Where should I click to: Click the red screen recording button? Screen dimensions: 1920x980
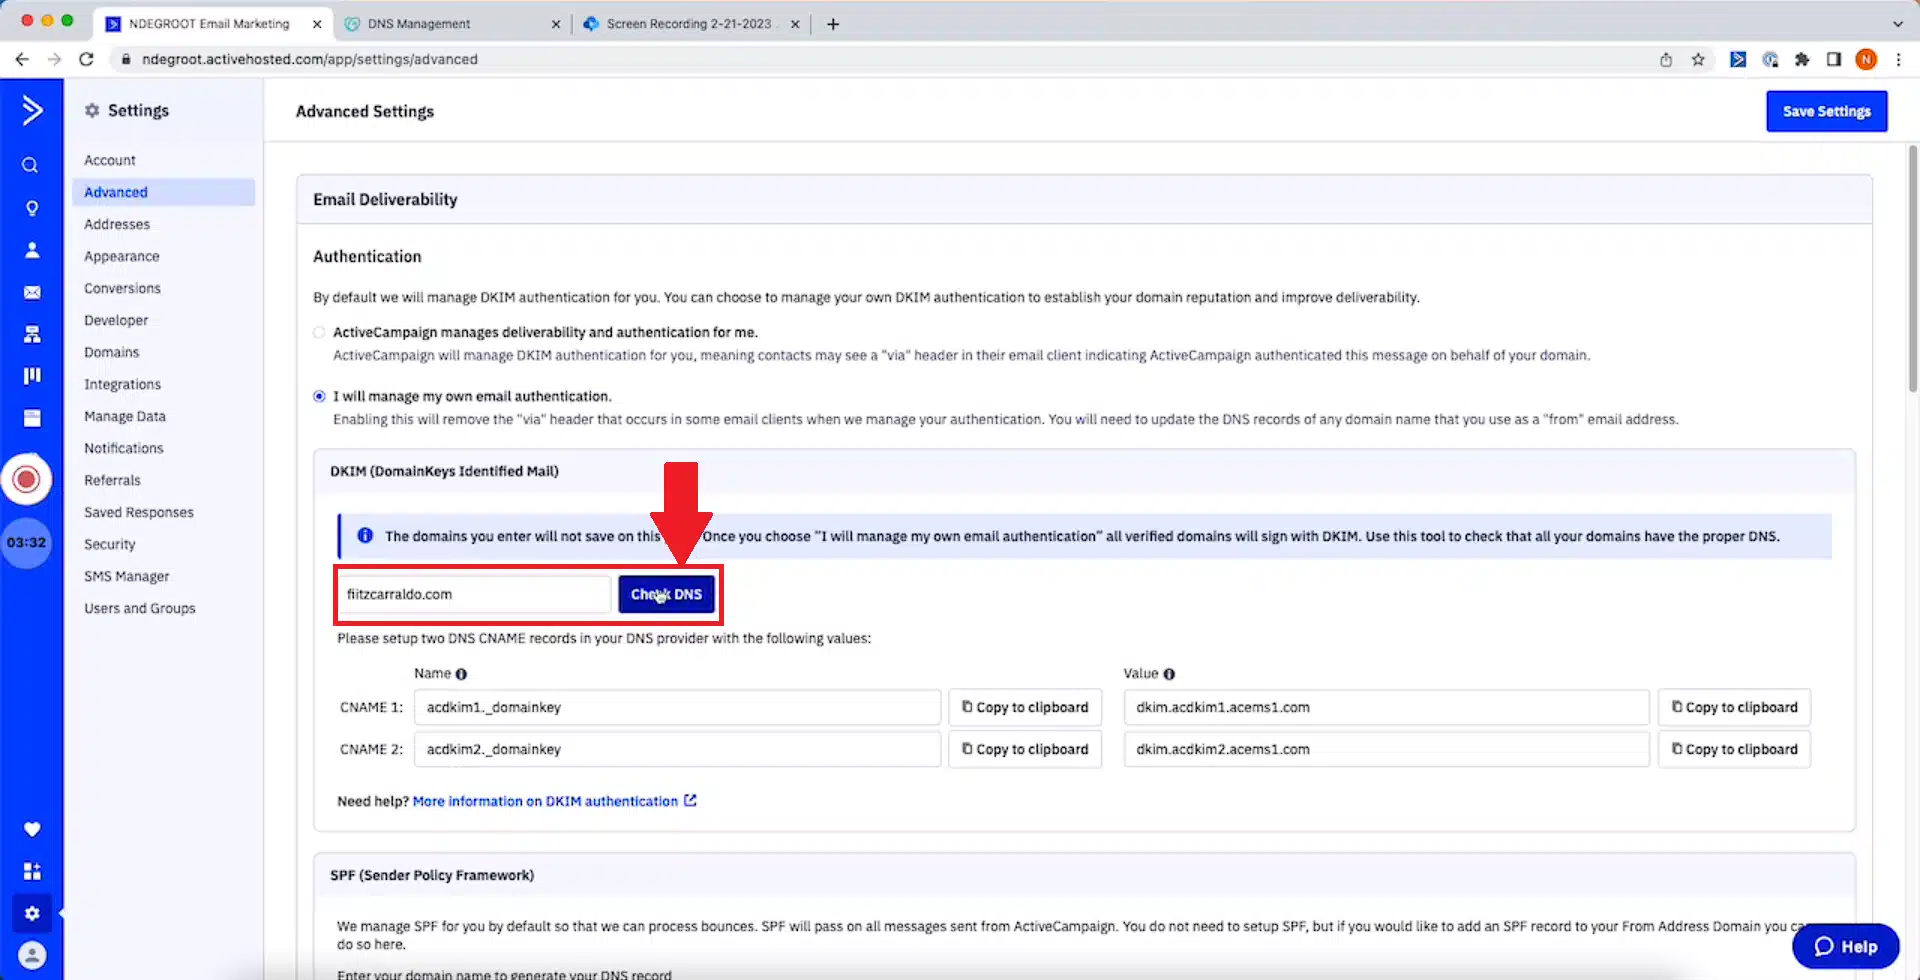pos(27,480)
